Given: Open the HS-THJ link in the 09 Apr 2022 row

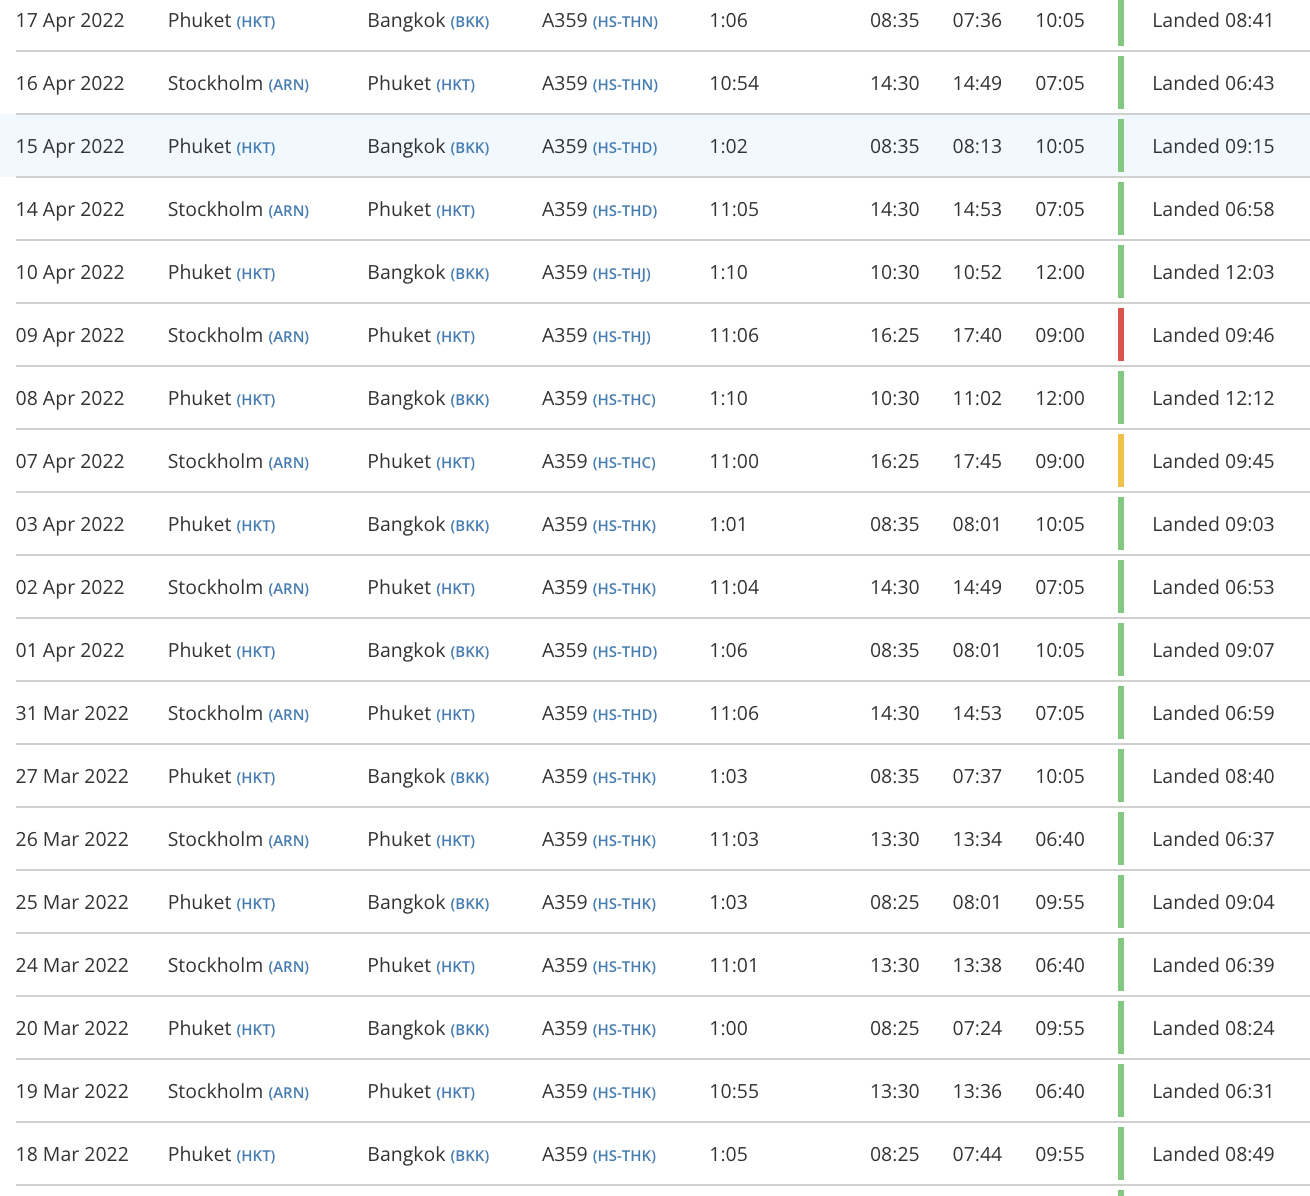Looking at the screenshot, I should click(x=621, y=337).
